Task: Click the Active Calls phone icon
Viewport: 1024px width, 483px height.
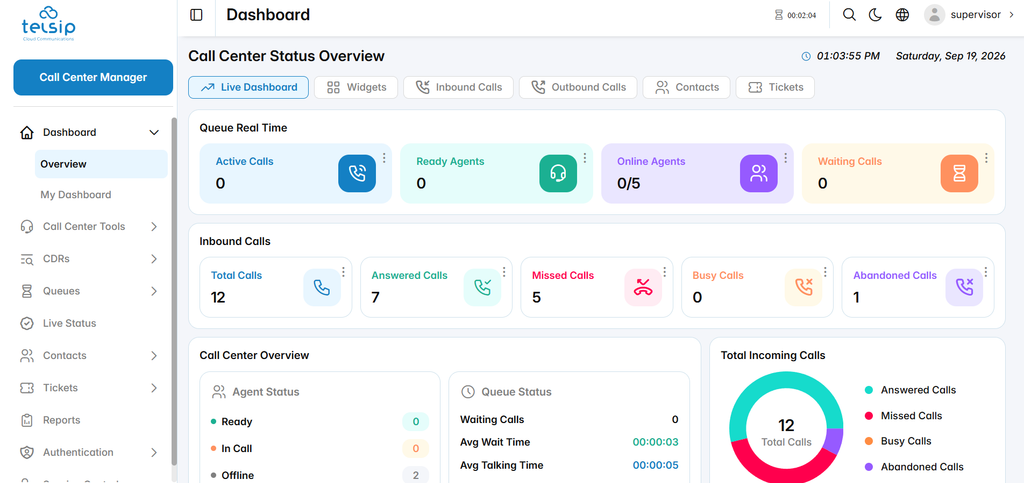Action: pyautogui.click(x=357, y=173)
